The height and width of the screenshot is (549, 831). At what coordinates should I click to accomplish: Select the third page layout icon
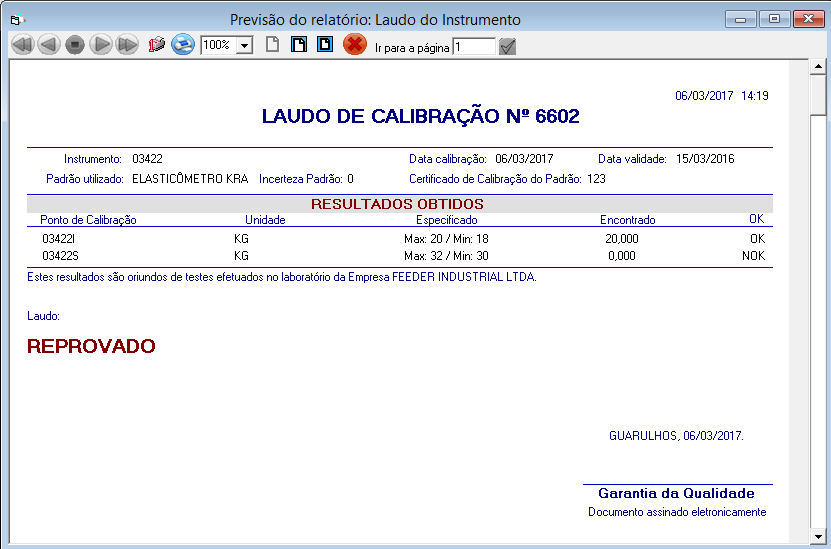point(325,44)
